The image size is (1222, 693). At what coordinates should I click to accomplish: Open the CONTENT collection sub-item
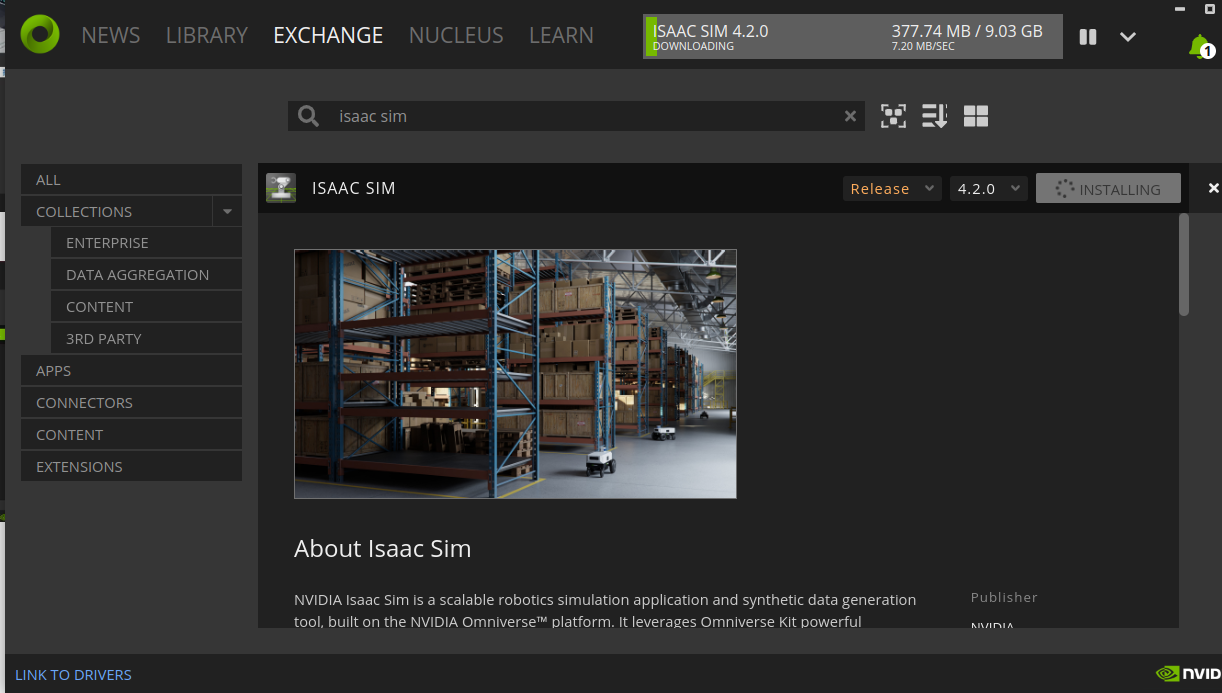147,307
